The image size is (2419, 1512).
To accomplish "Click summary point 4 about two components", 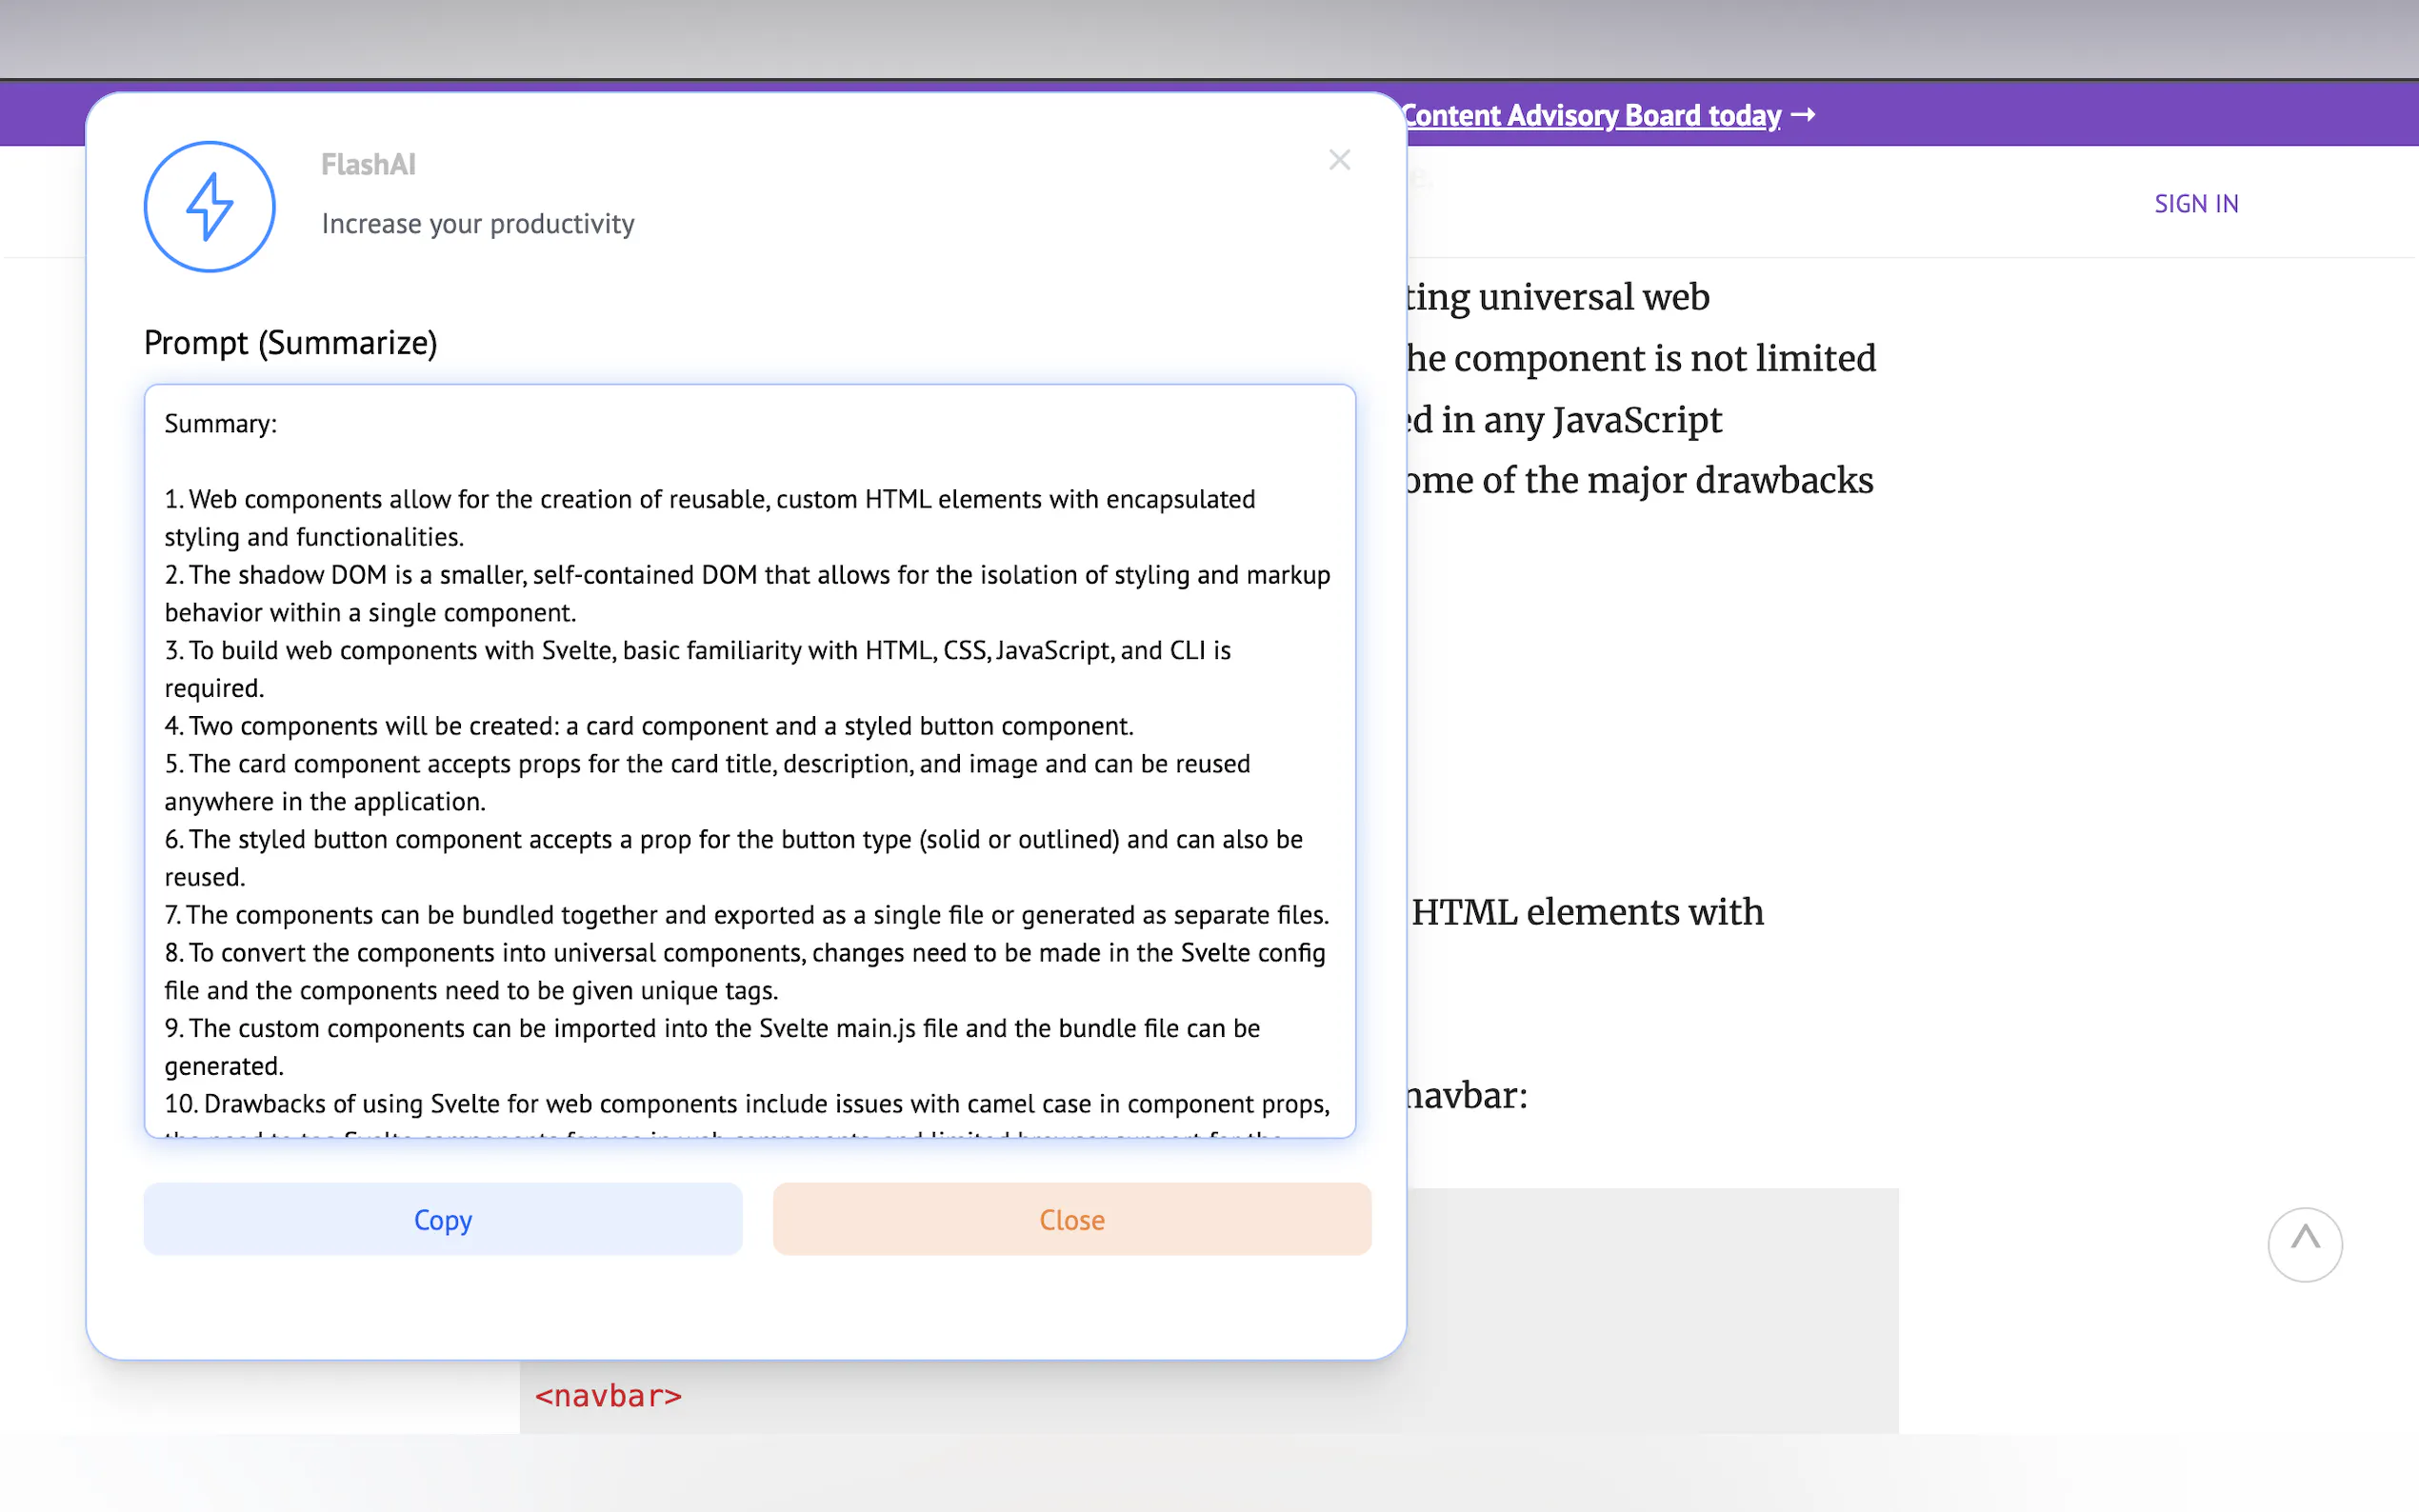I will pos(649,726).
